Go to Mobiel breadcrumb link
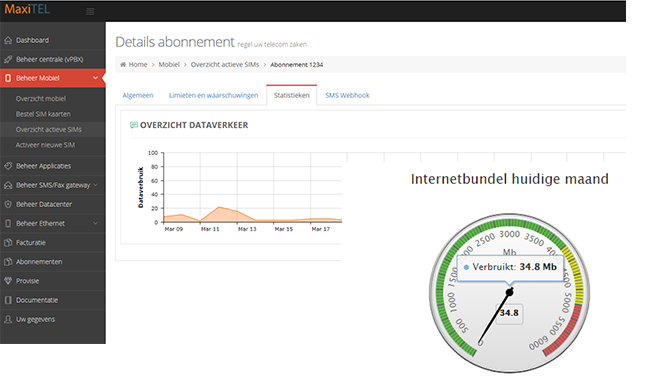This screenshot has height=381, width=653. (169, 65)
